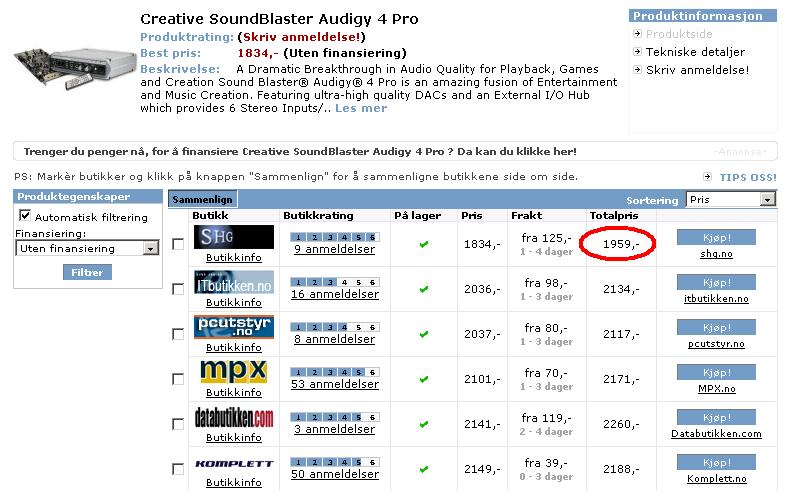Check the compare box for Komplett
Image resolution: width=803 pixels, height=491 pixels.
[x=178, y=469]
